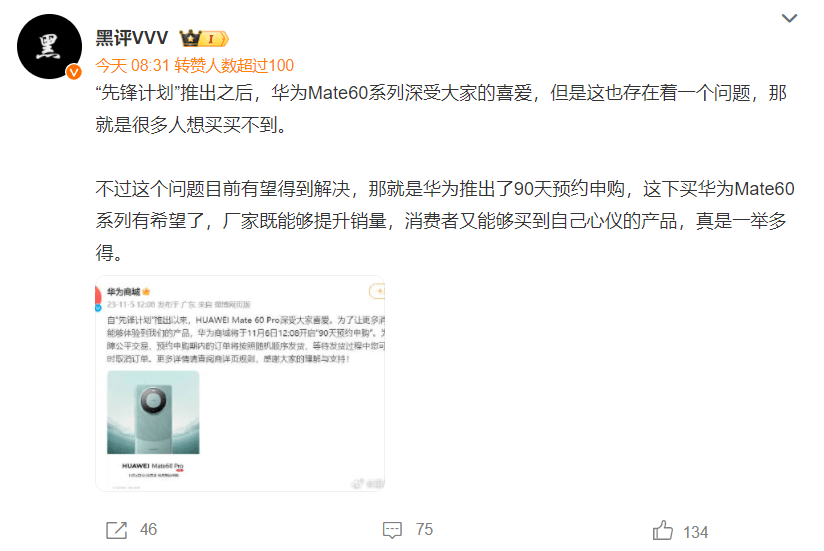Click the like count 134
This screenshot has height=551, width=824.
696,533
